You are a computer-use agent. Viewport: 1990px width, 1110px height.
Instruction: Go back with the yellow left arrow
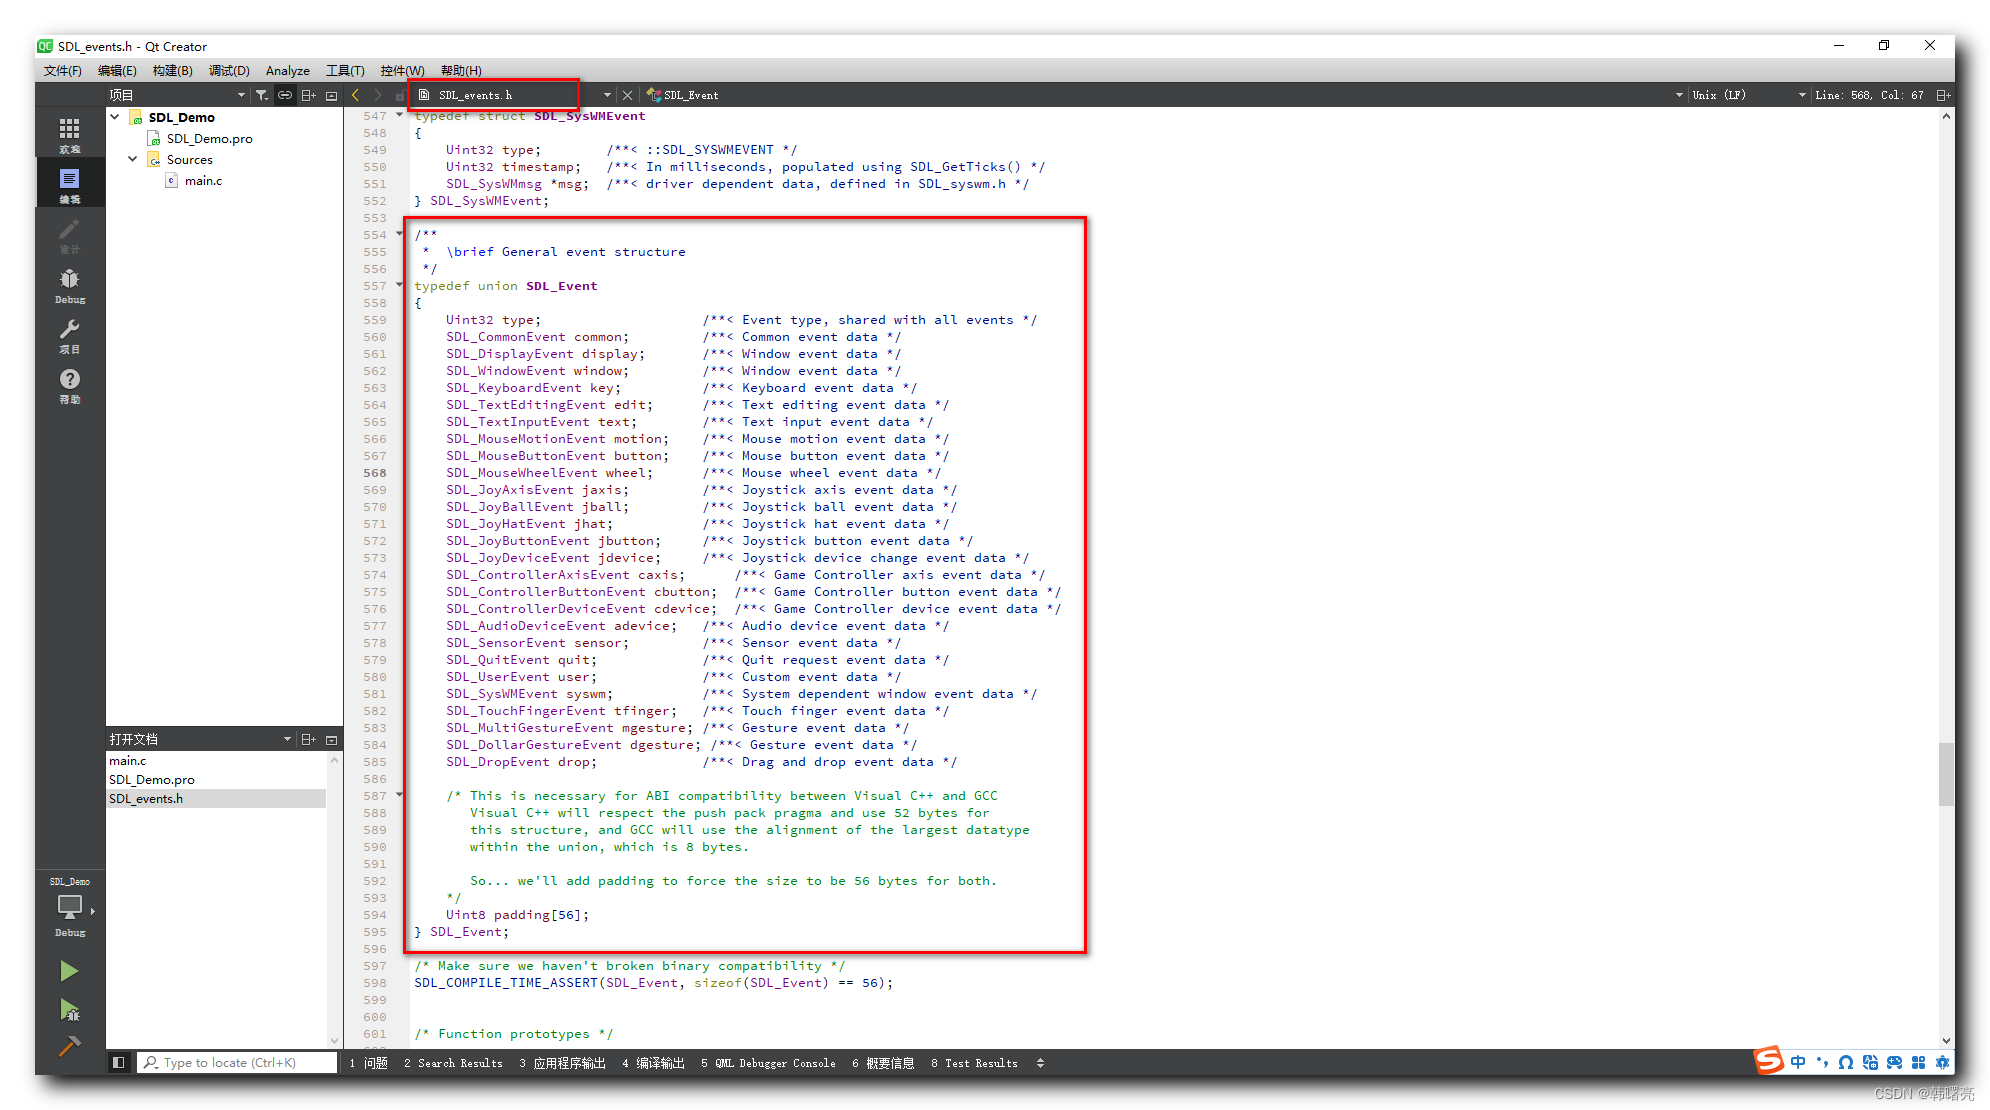(355, 95)
